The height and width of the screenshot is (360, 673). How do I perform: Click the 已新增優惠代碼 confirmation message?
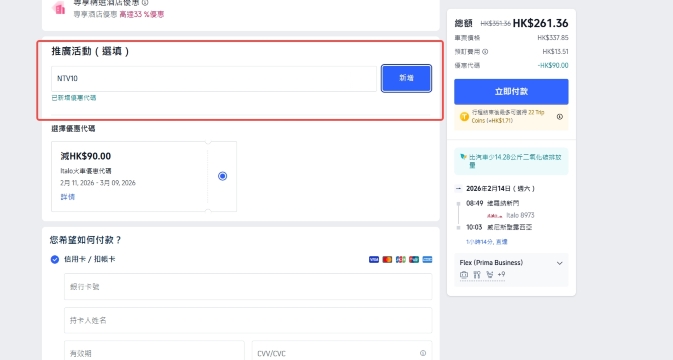point(74,98)
